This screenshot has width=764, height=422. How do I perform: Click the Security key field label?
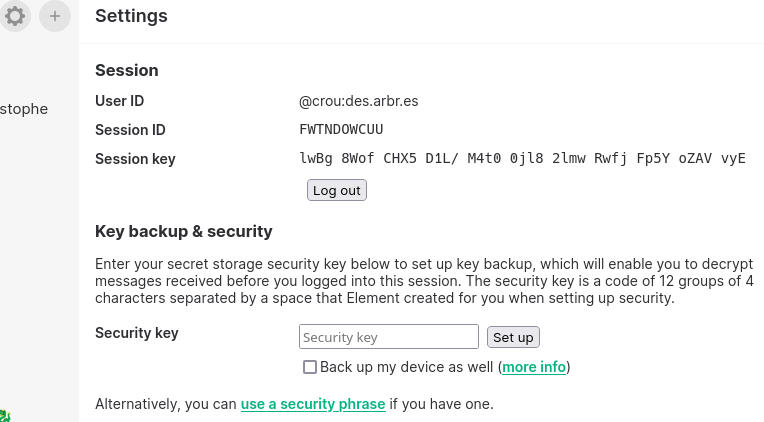coord(137,333)
